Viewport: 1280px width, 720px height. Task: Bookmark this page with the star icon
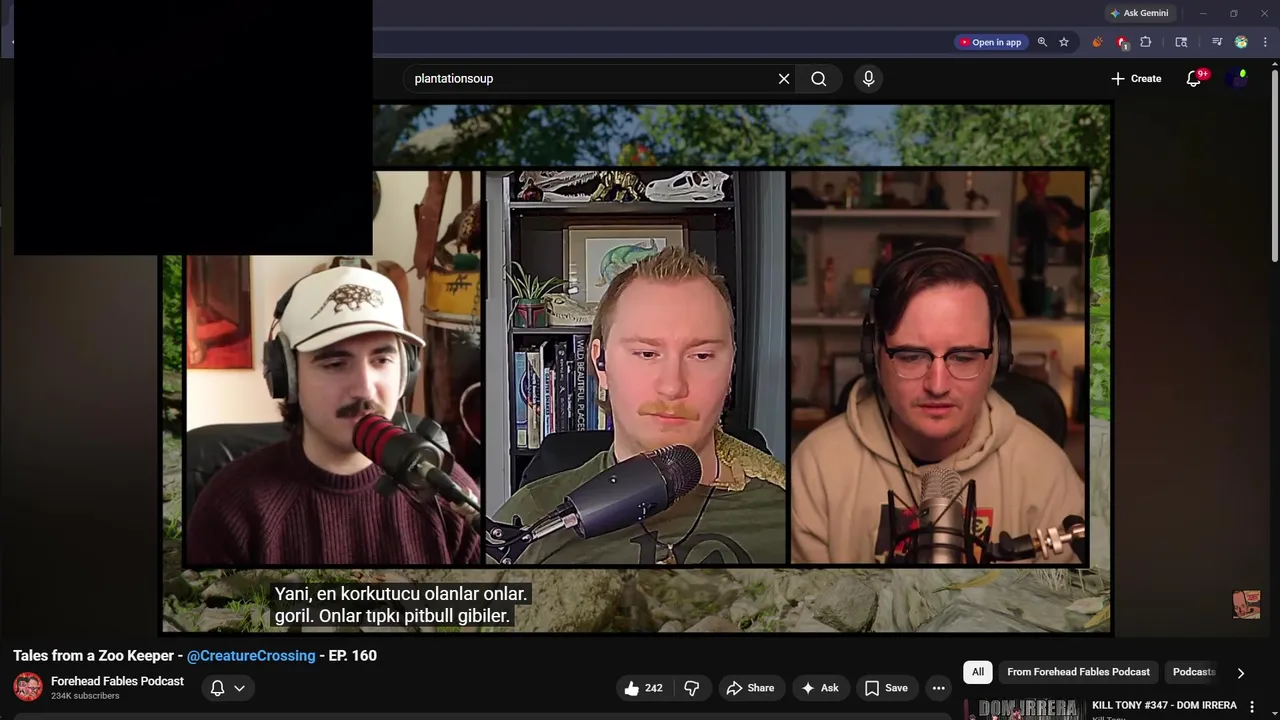click(1064, 42)
